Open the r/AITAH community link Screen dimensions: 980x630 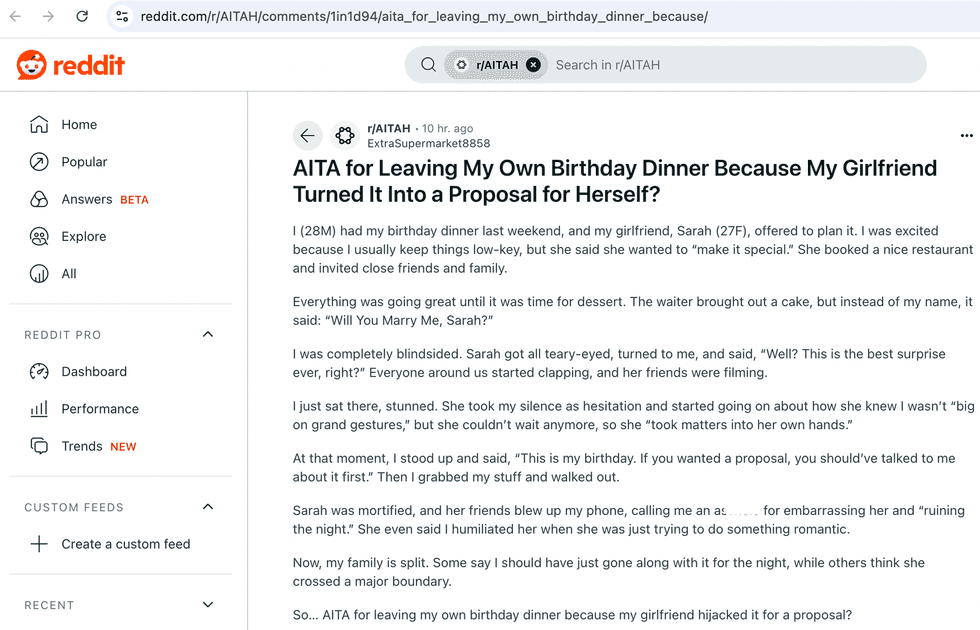pyautogui.click(x=389, y=128)
